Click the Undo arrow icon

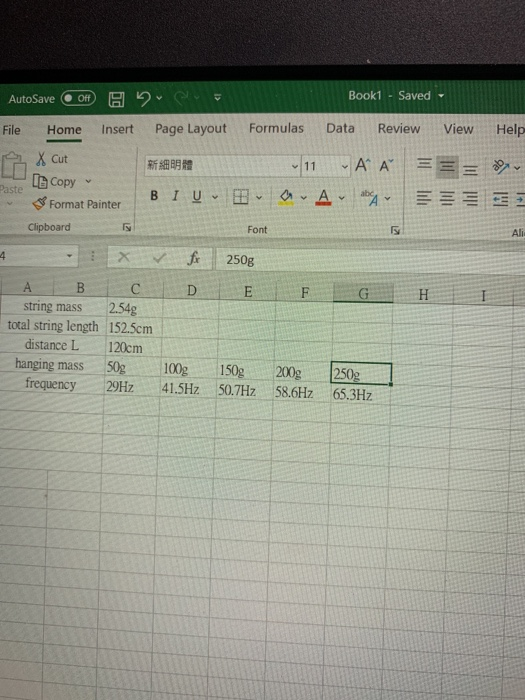pyautogui.click(x=143, y=98)
